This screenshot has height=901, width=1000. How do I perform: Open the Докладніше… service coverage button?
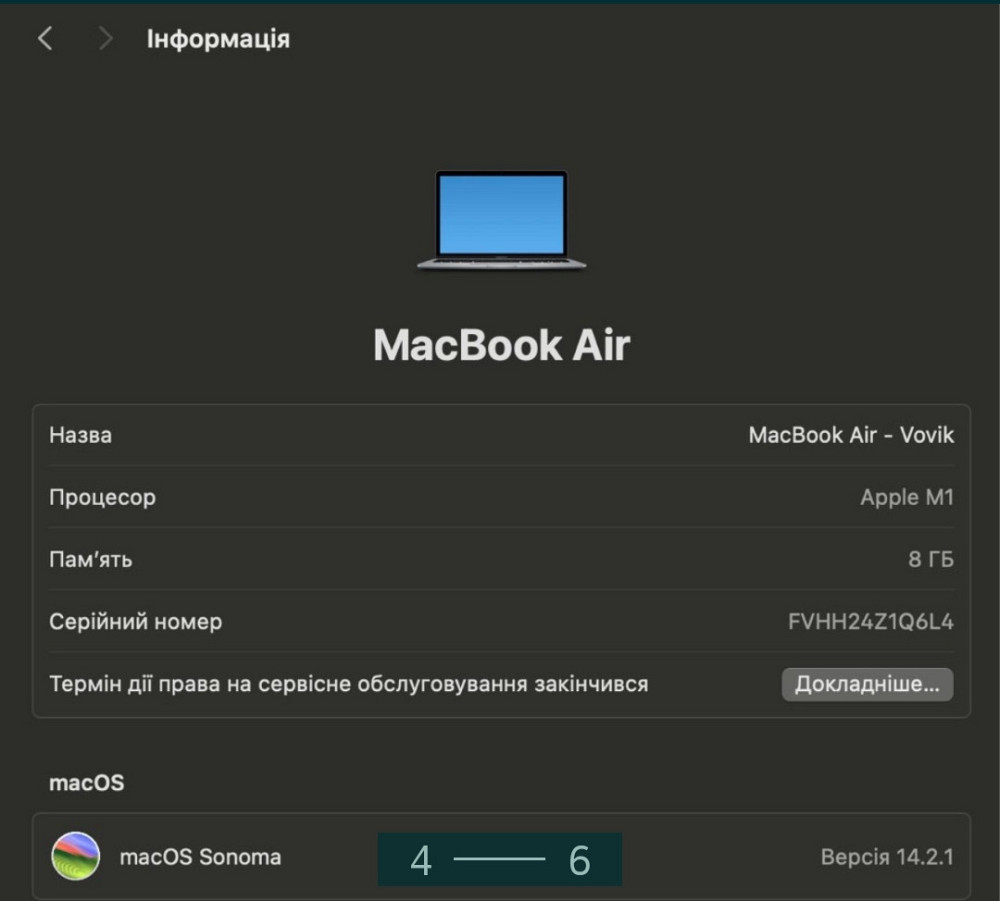point(866,684)
